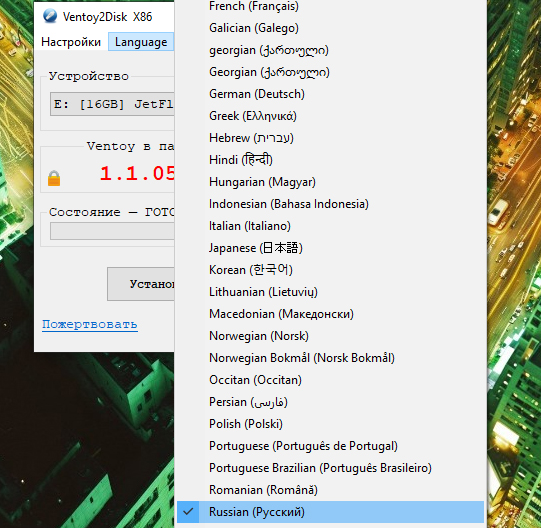Select Norwegian (Norsk)
This screenshot has height=528, width=541.
(x=330, y=336)
